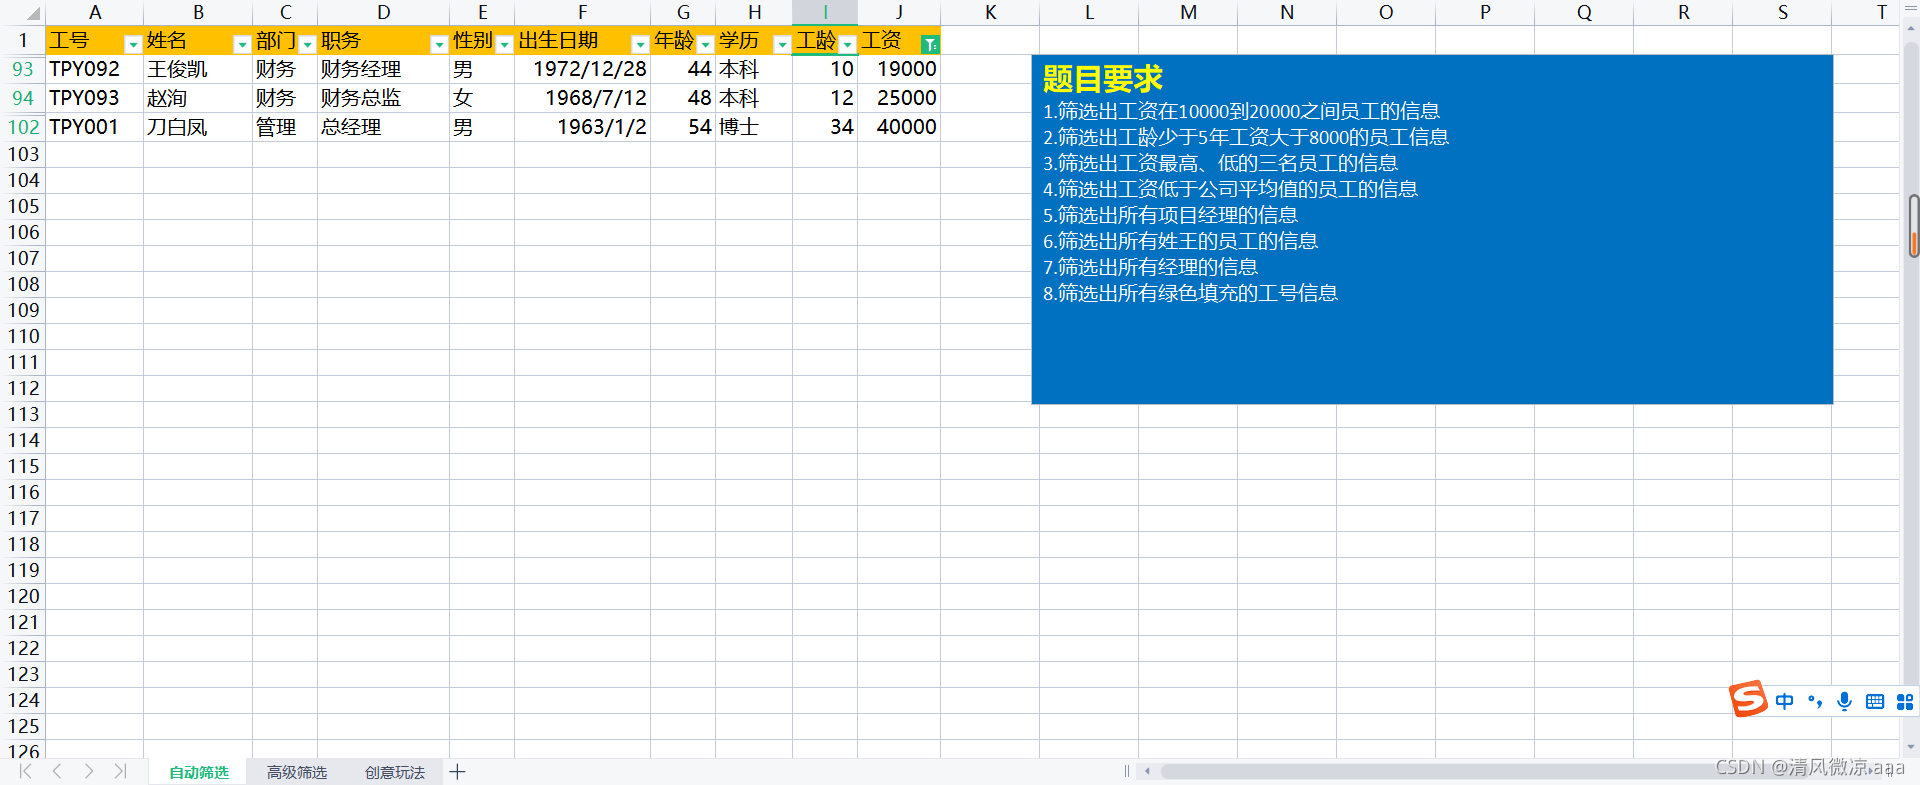1920x785 pixels.
Task: Go to the last sheet tab arrow
Action: [120, 771]
